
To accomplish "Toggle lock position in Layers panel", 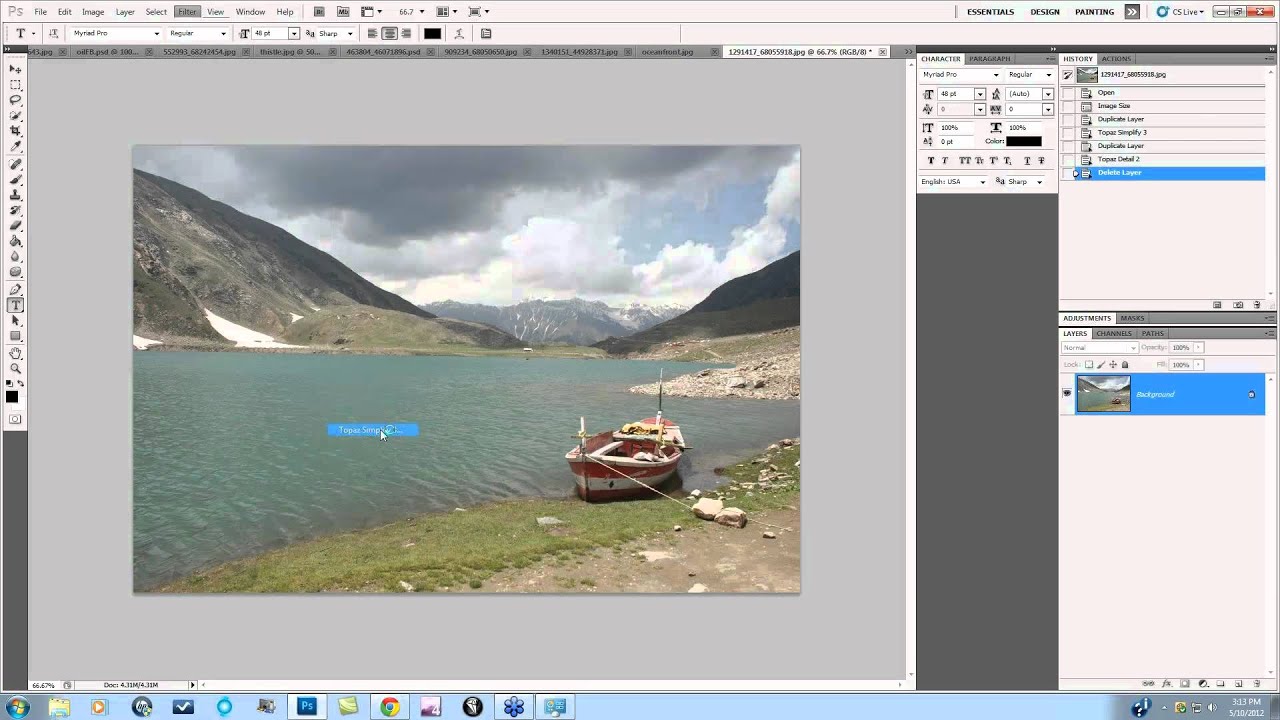I will tap(1113, 365).
